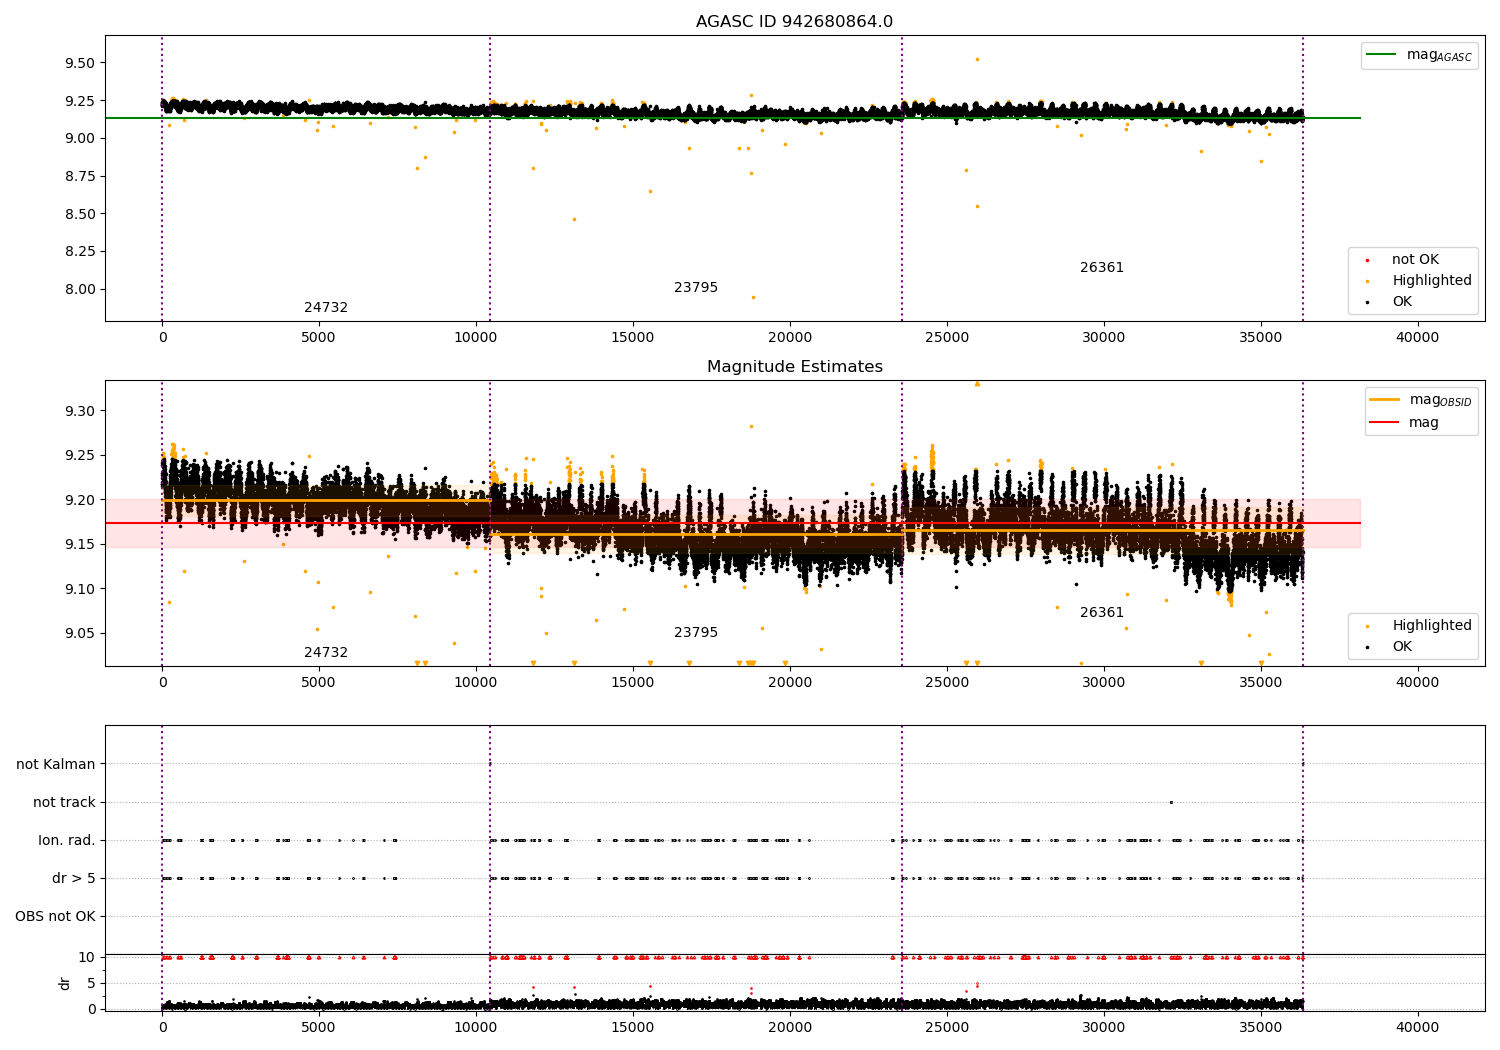Click the 'Magnitude Estimates' panel title

click(x=794, y=367)
